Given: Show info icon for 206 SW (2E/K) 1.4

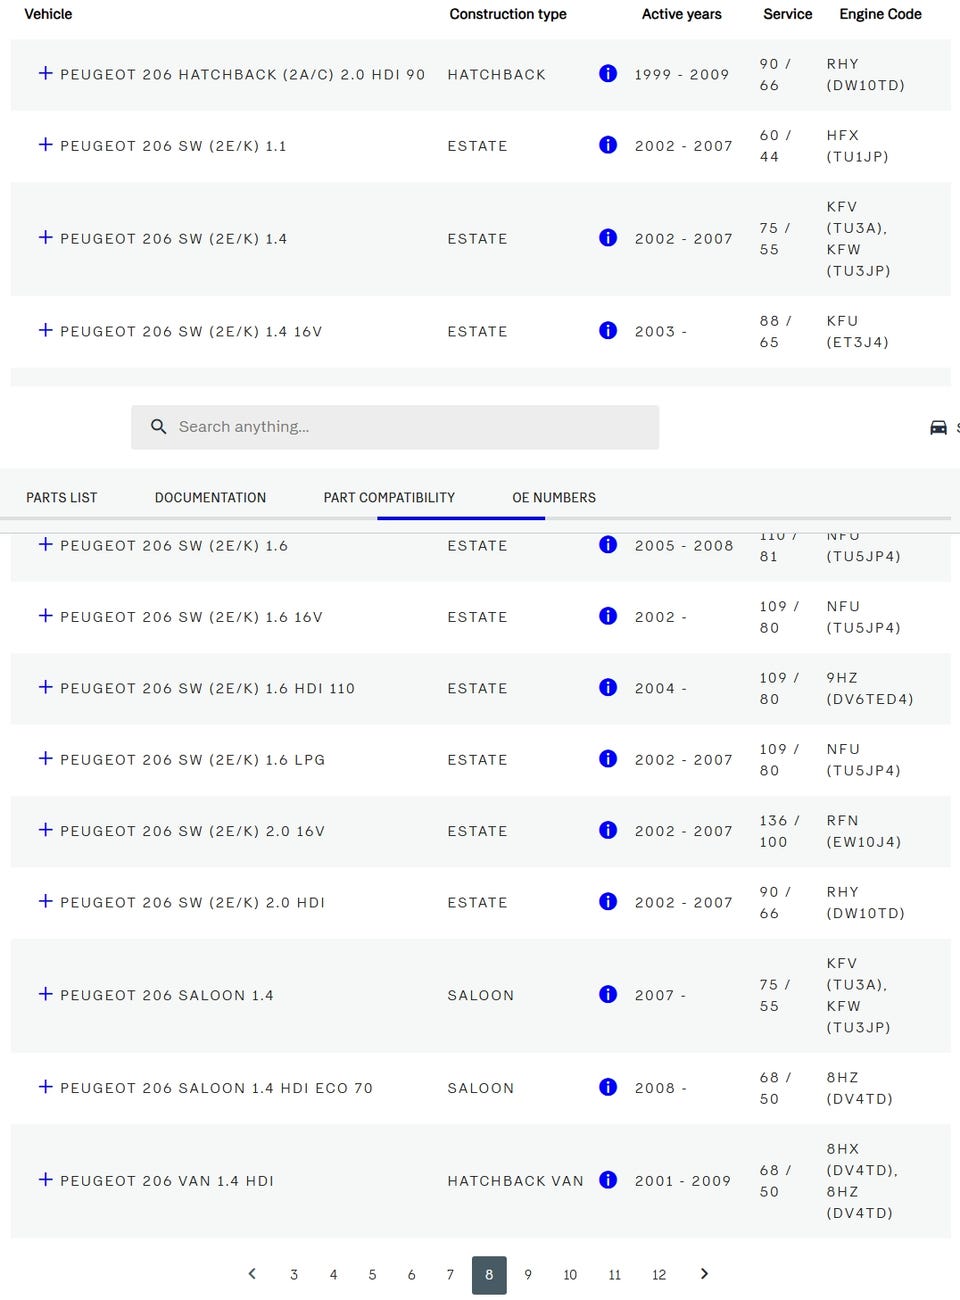Looking at the screenshot, I should (x=608, y=237).
